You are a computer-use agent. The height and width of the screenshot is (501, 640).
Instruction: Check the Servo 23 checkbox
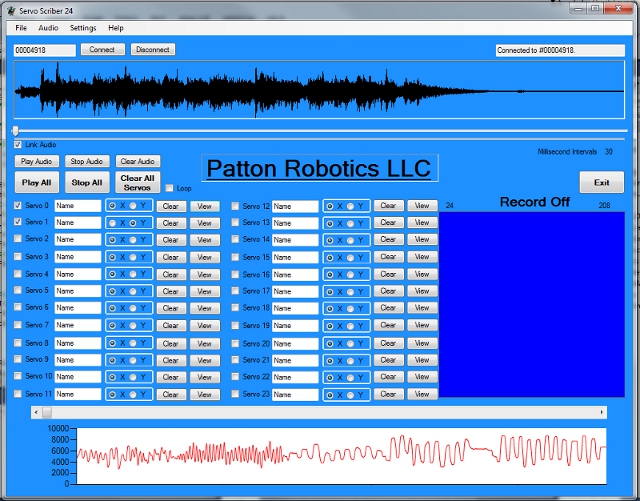tap(235, 394)
